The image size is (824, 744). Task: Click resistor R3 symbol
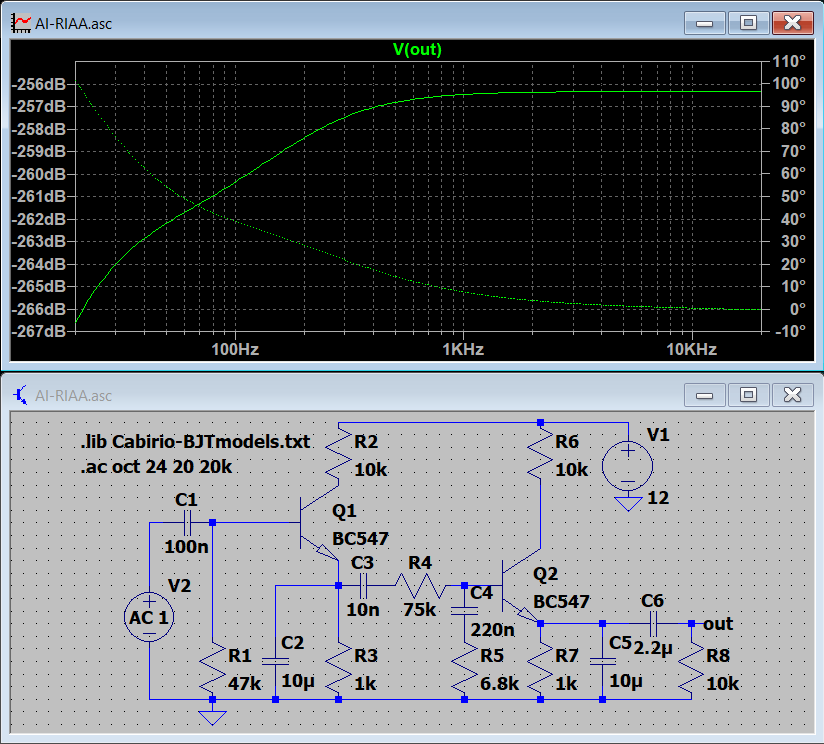click(338, 668)
